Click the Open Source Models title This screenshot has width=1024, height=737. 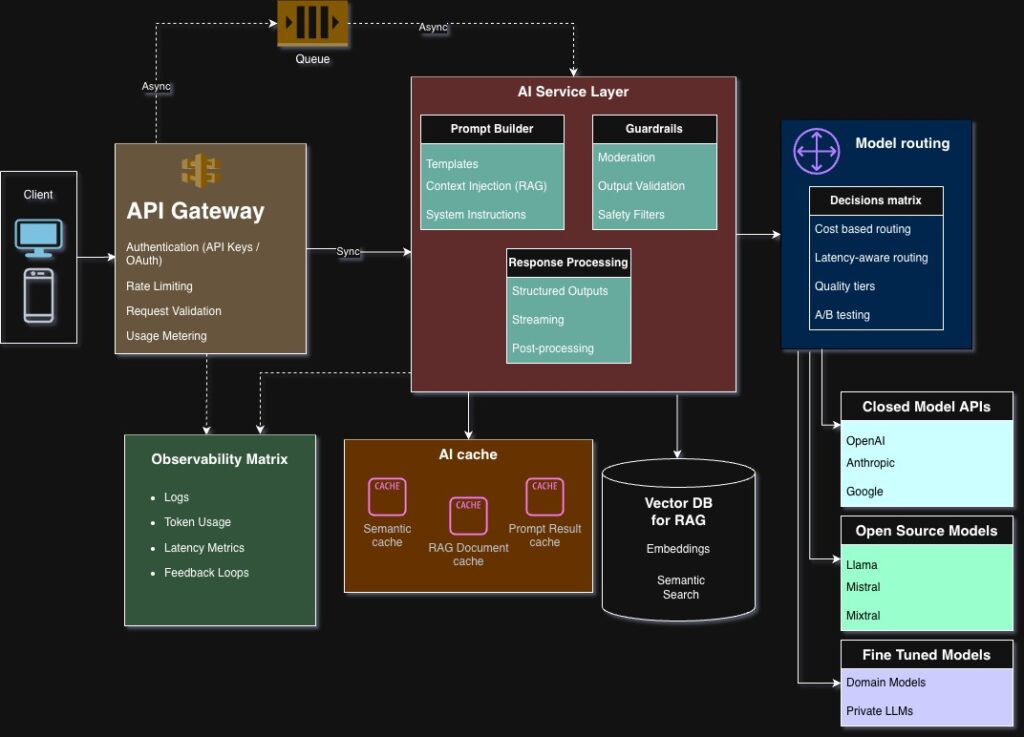[926, 531]
